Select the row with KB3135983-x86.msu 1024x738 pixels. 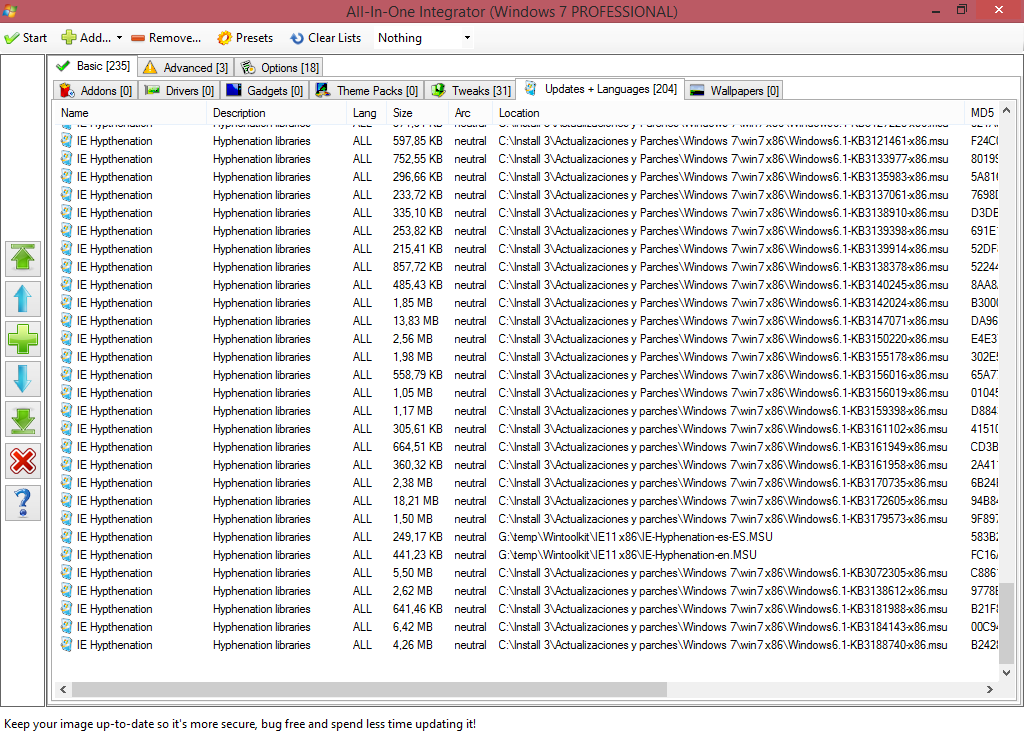coord(526,177)
